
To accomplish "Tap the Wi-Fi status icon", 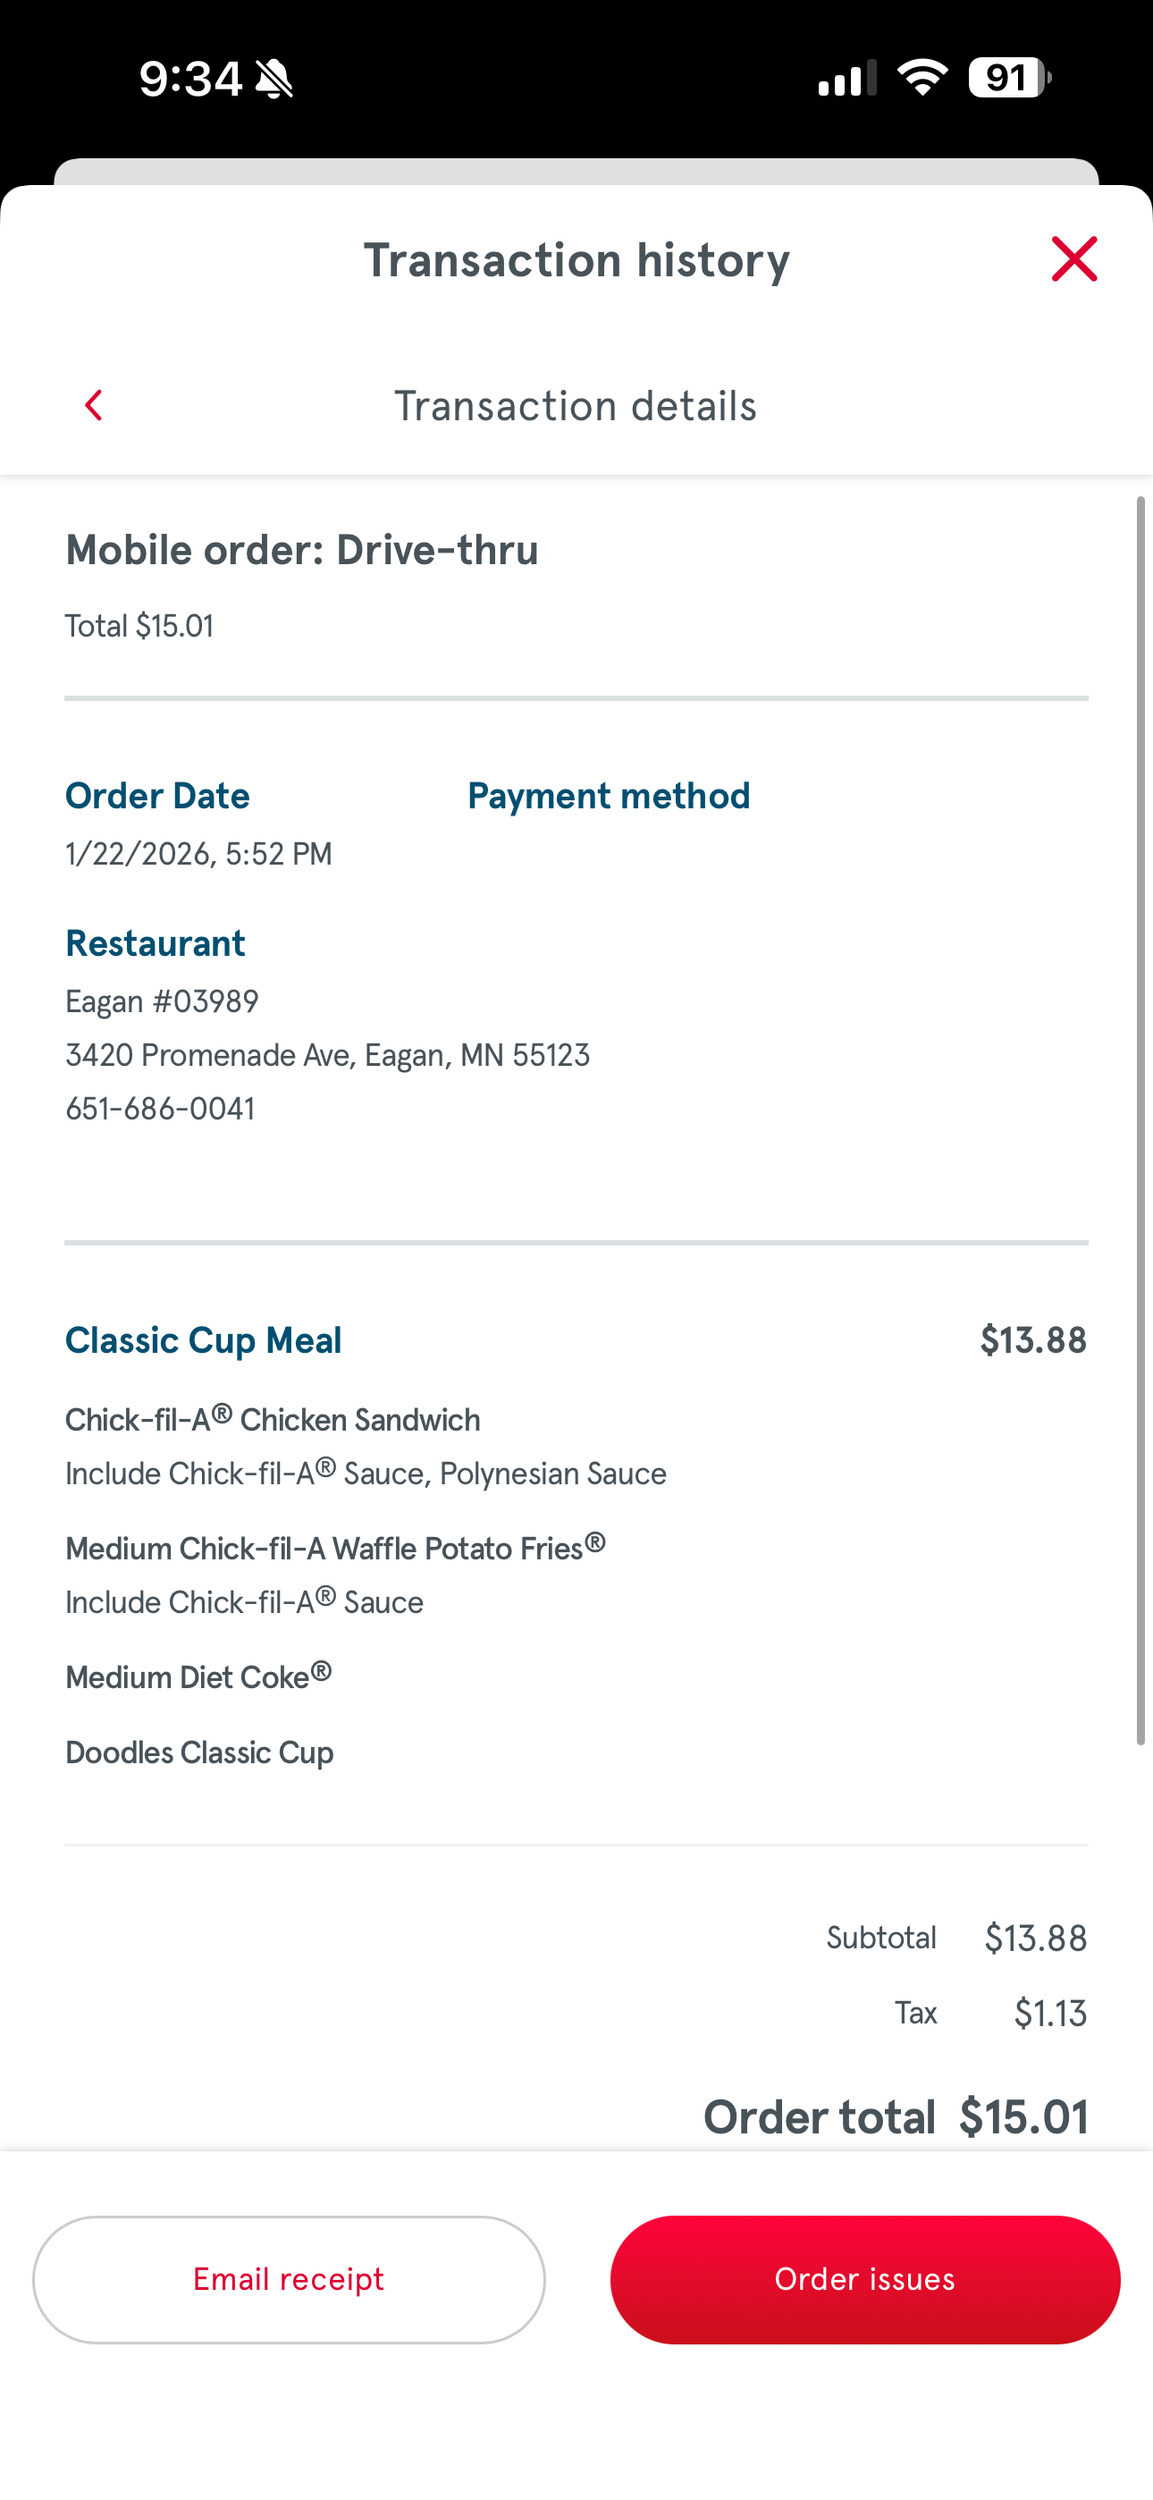I will pyautogui.click(x=922, y=78).
